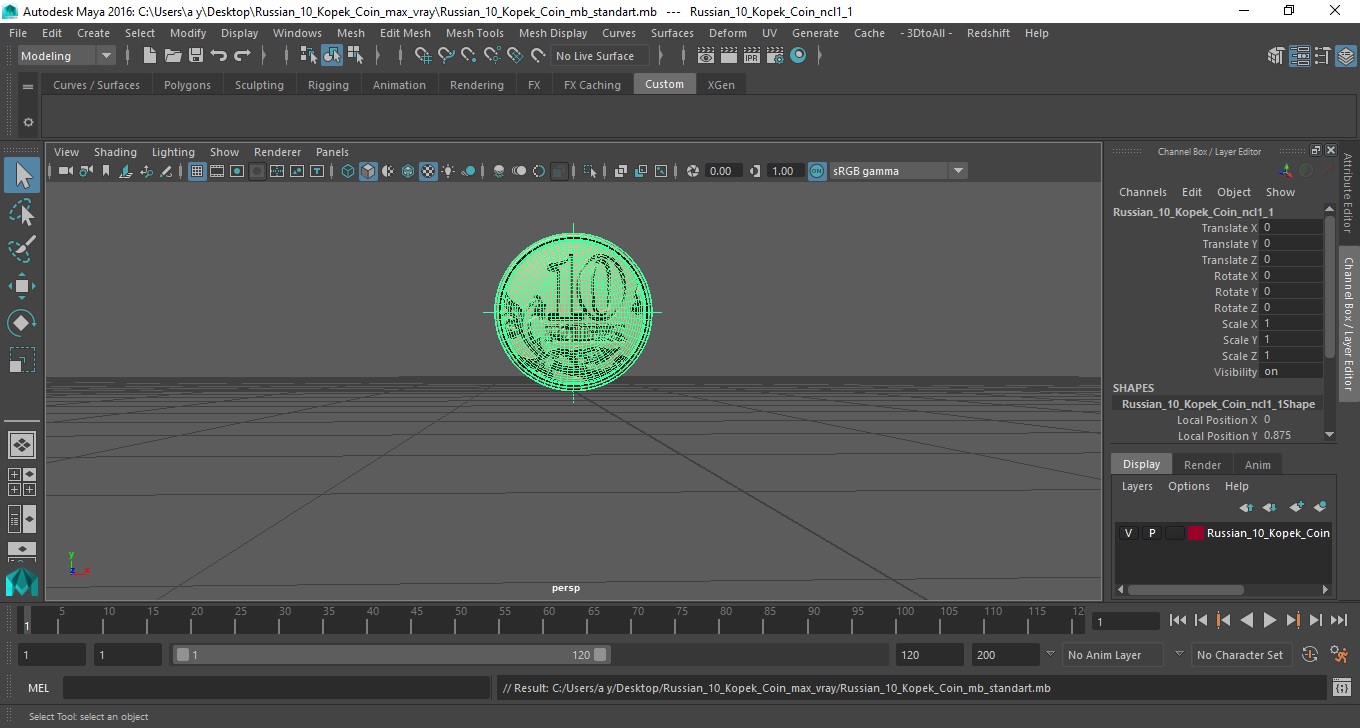The image size is (1360, 728).
Task: Select by hierarchy mode icon
Action: pyautogui.click(x=308, y=56)
